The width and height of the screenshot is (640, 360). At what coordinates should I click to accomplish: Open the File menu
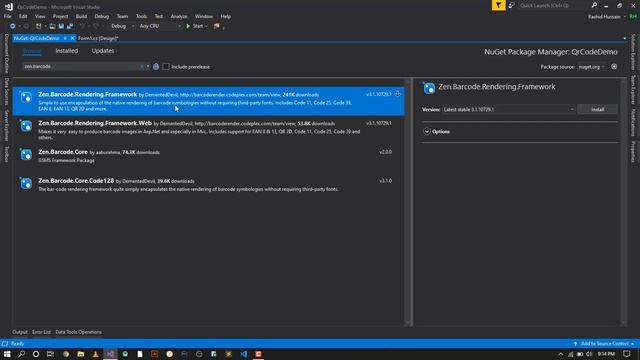7,16
